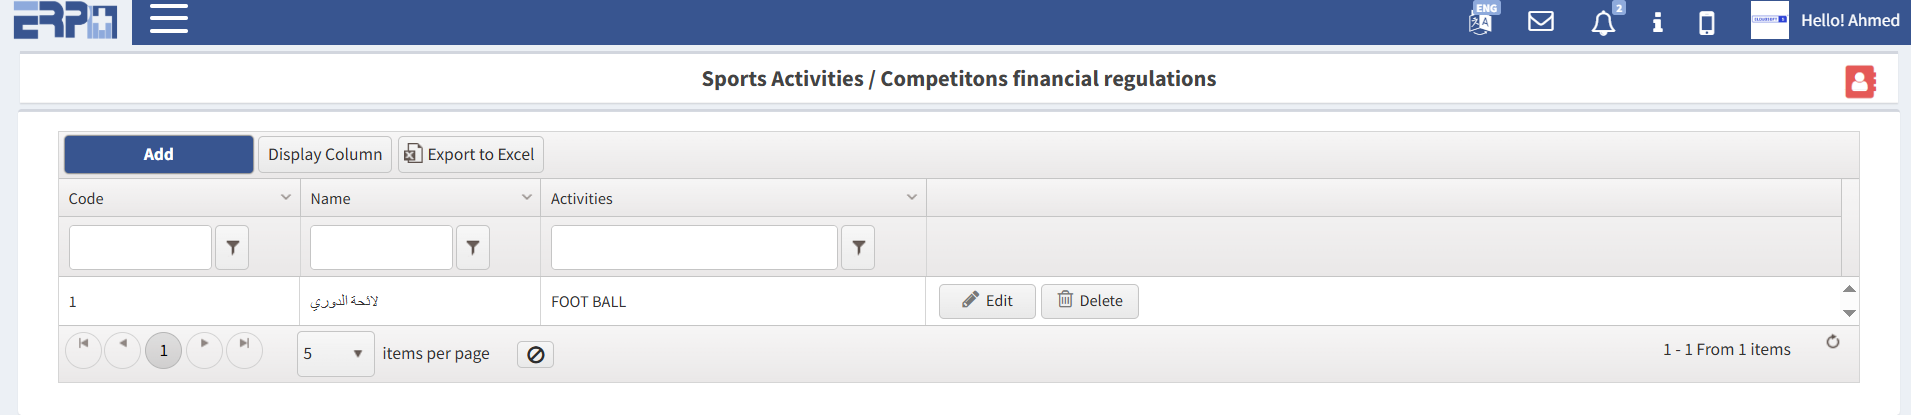The image size is (1911, 415).
Task: Open the hamburger navigation menu
Action: tap(169, 19)
